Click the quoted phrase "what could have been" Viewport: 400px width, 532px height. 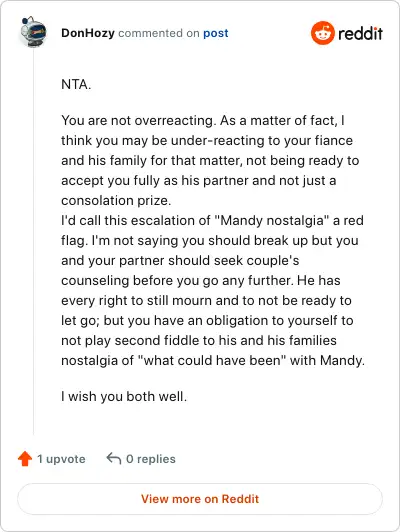coord(212,360)
